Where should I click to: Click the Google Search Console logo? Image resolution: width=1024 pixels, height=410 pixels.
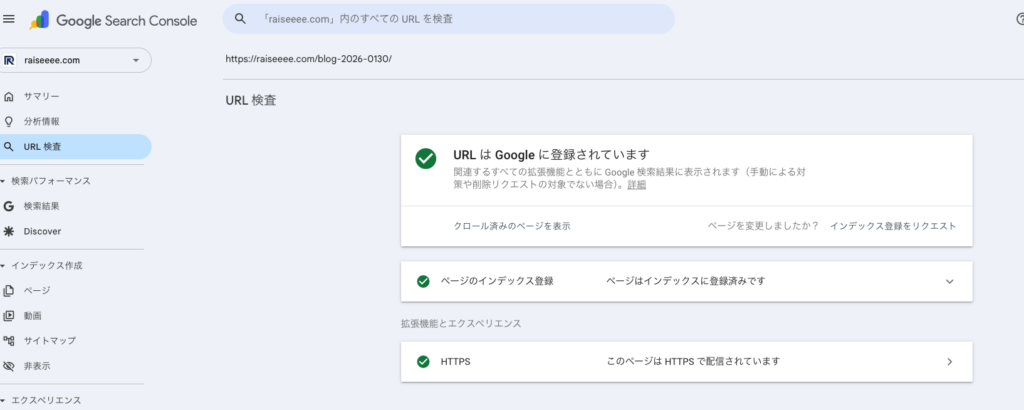click(111, 20)
